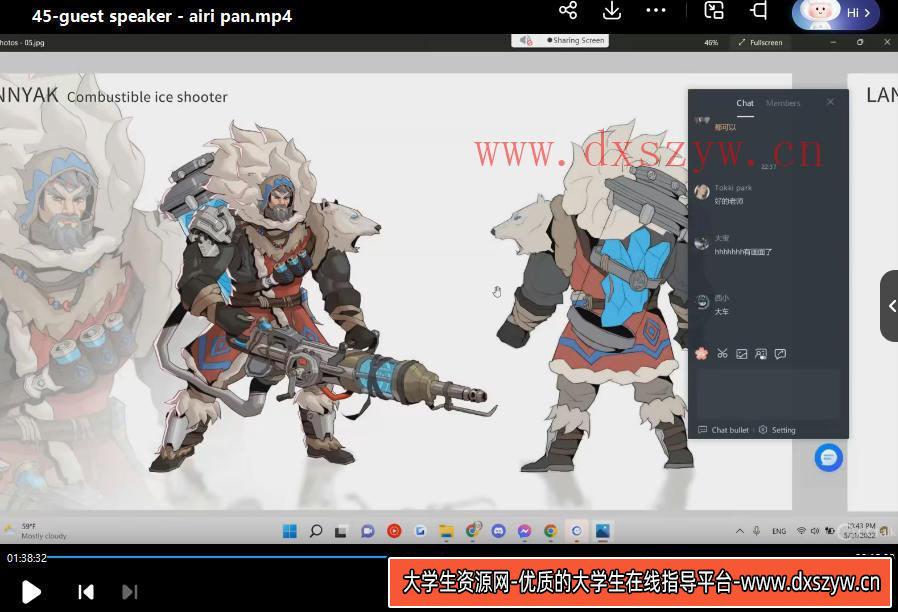The width and height of the screenshot is (898, 612).
Task: Open the red YouTube Music taskbar icon
Action: [x=394, y=531]
